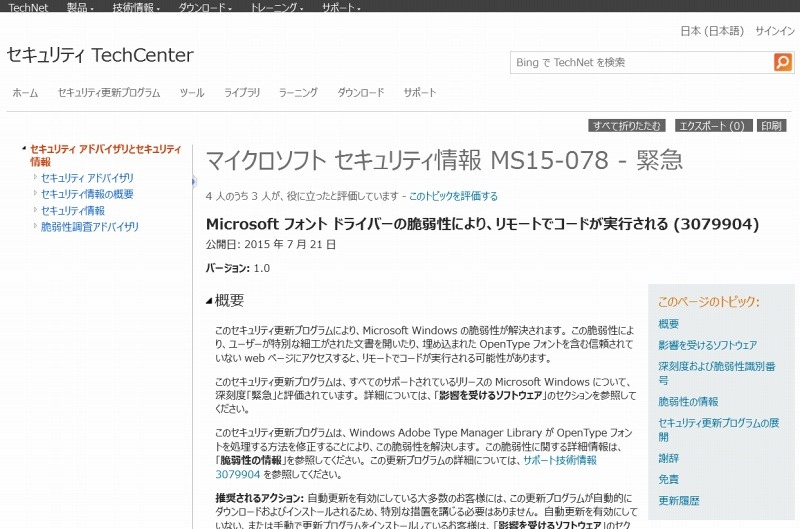
Task: Jump to 影響を受けるソフトウェア in page topics
Action: pos(707,345)
